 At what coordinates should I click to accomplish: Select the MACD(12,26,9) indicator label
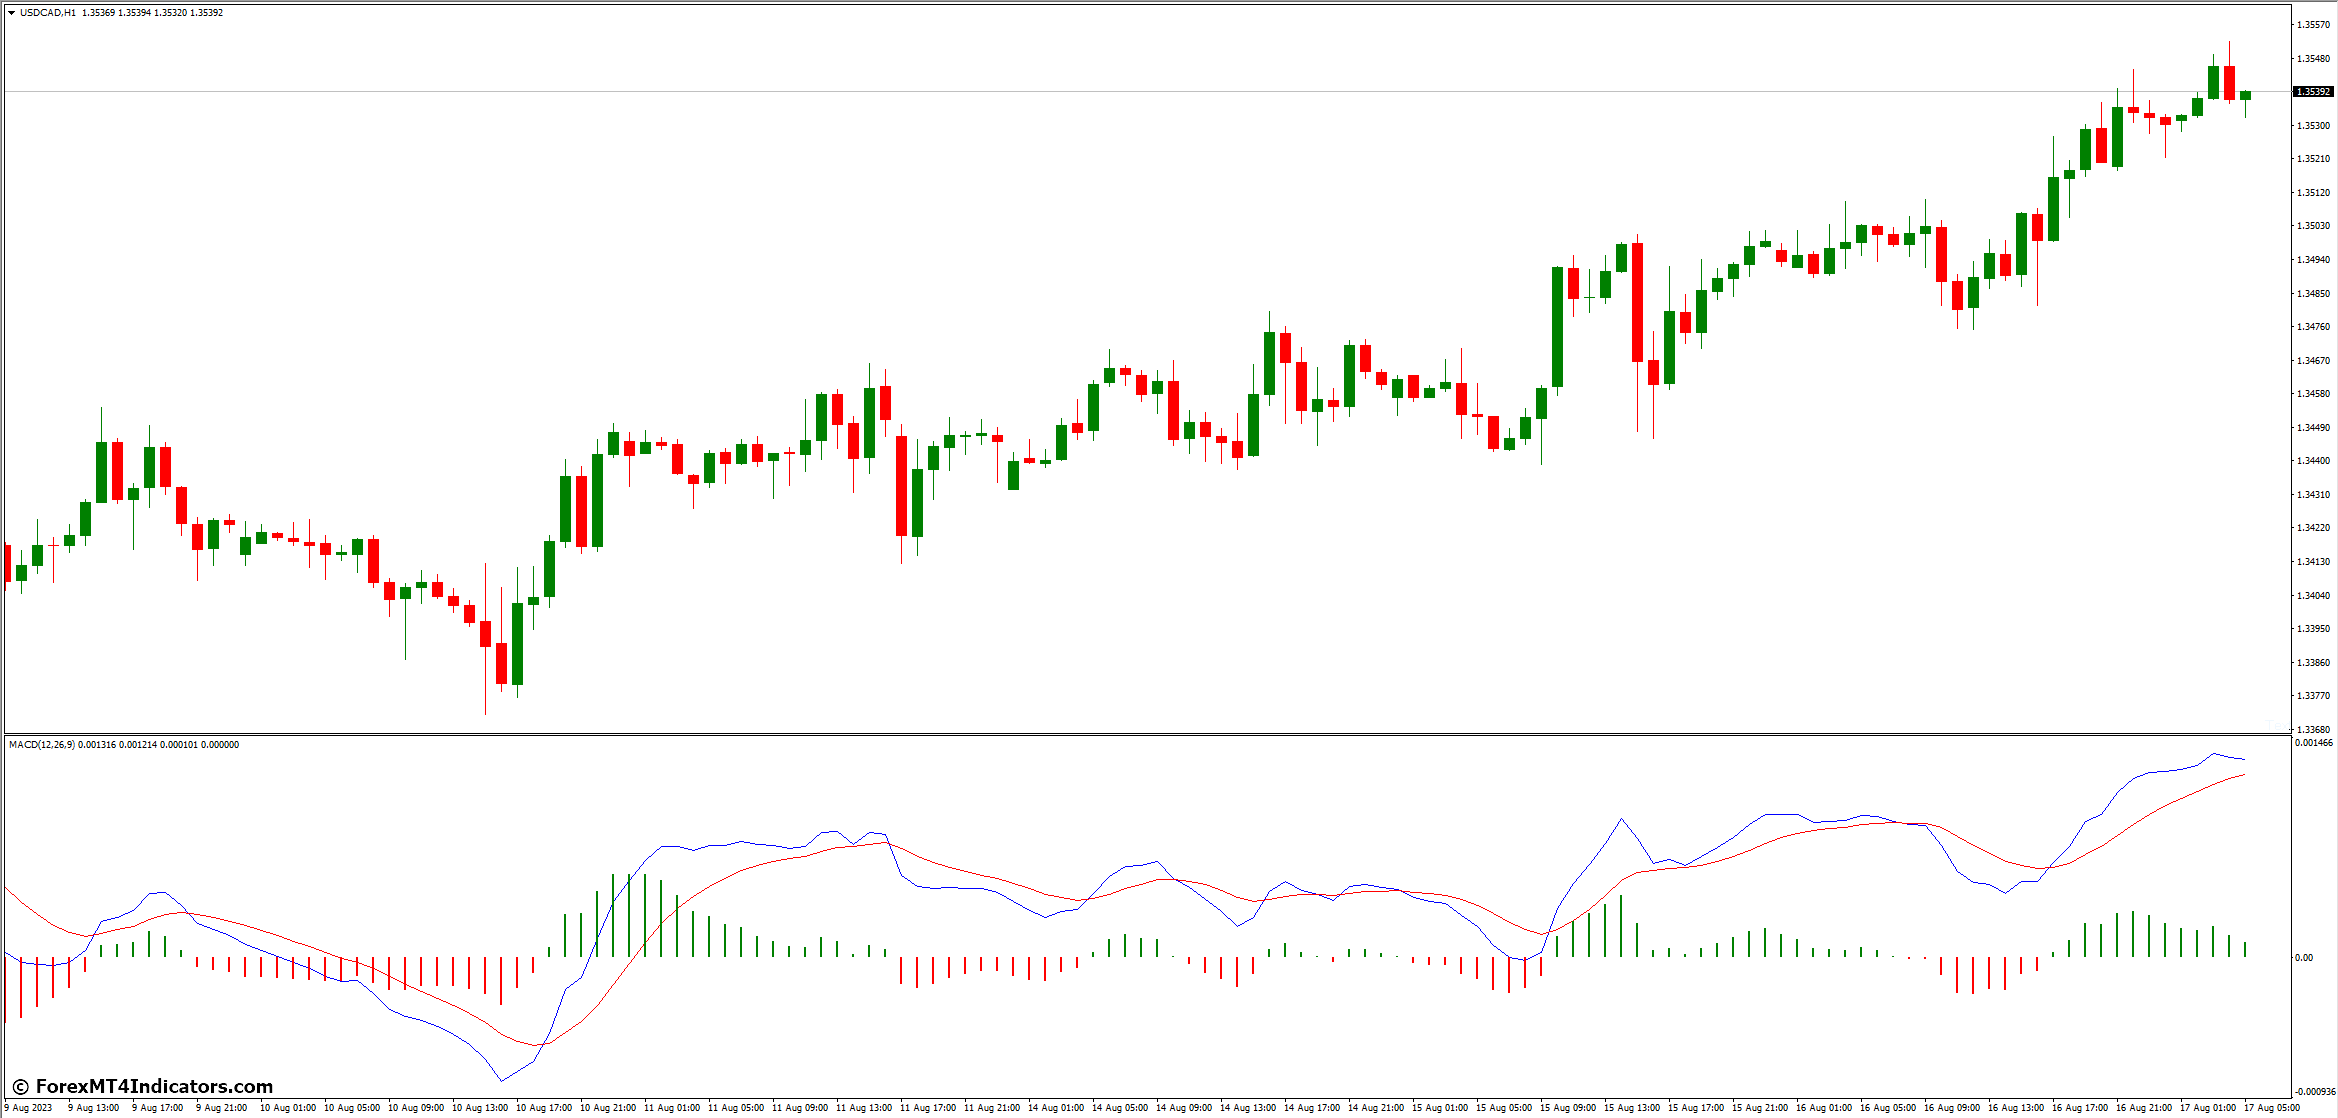click(60, 745)
